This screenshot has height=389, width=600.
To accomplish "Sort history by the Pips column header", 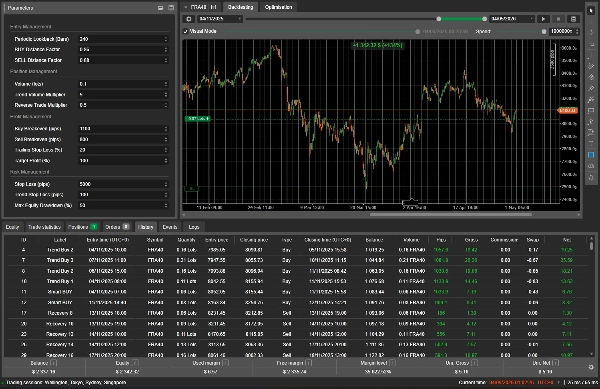I will coord(441,240).
